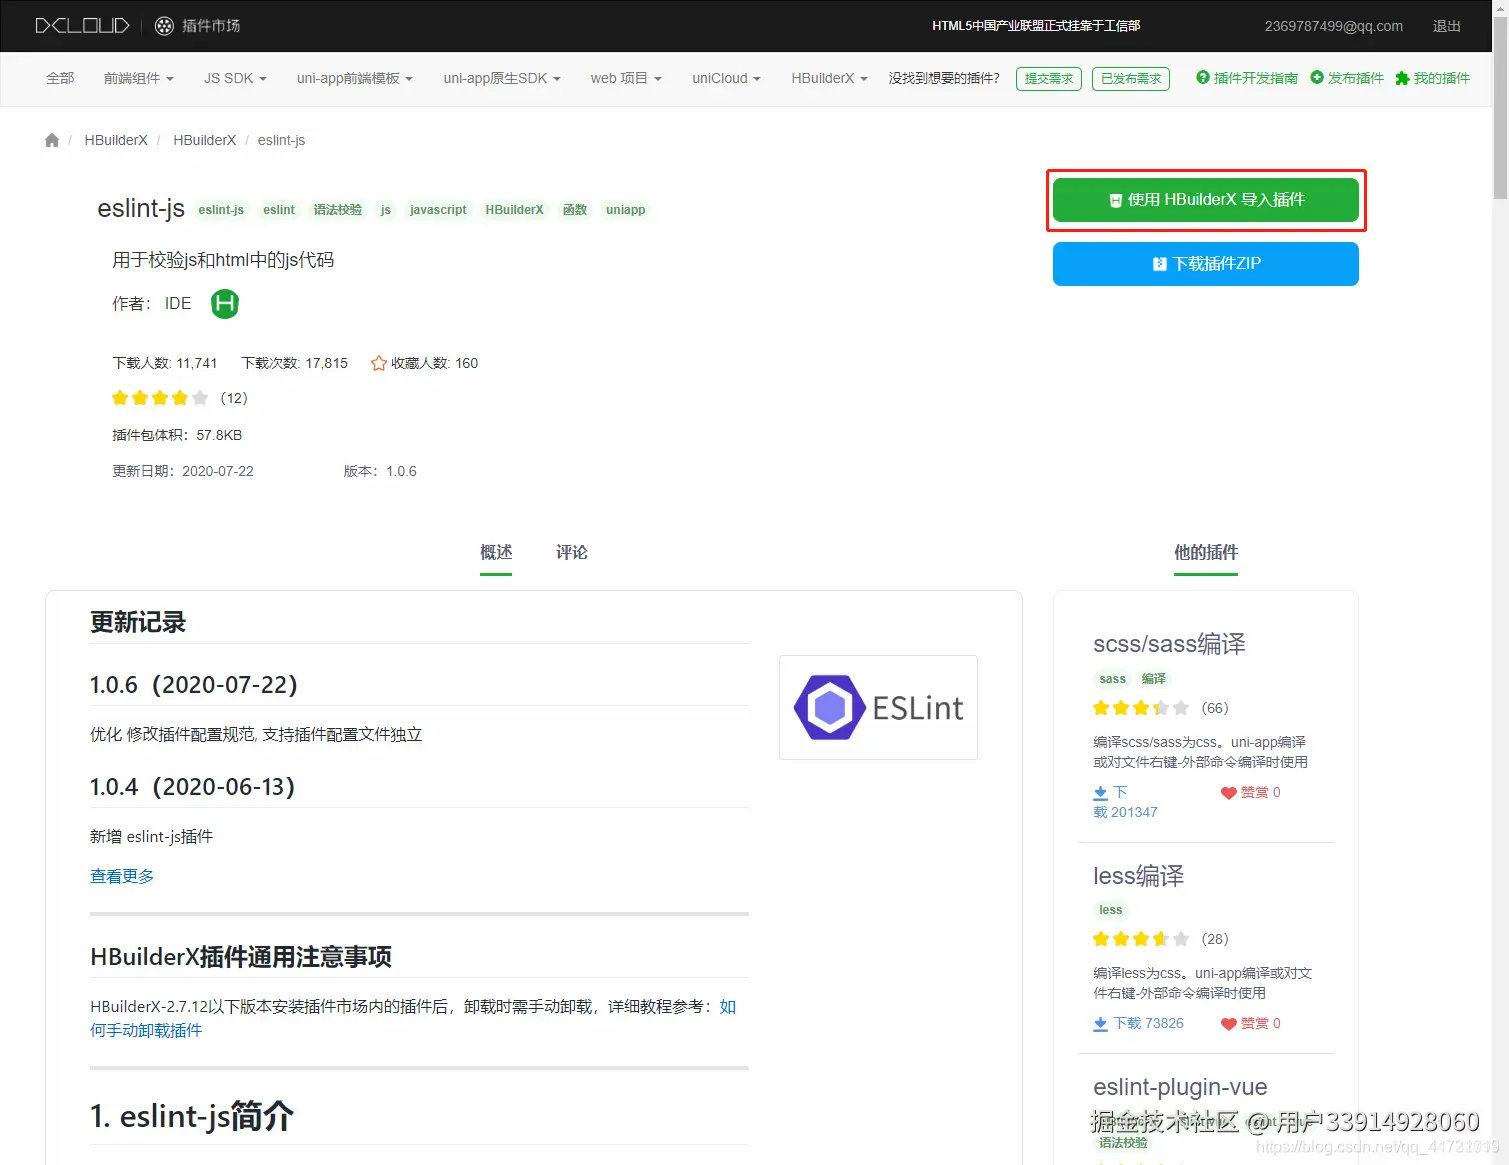Click 更新日期: 2020-07-22 text

tap(183, 471)
